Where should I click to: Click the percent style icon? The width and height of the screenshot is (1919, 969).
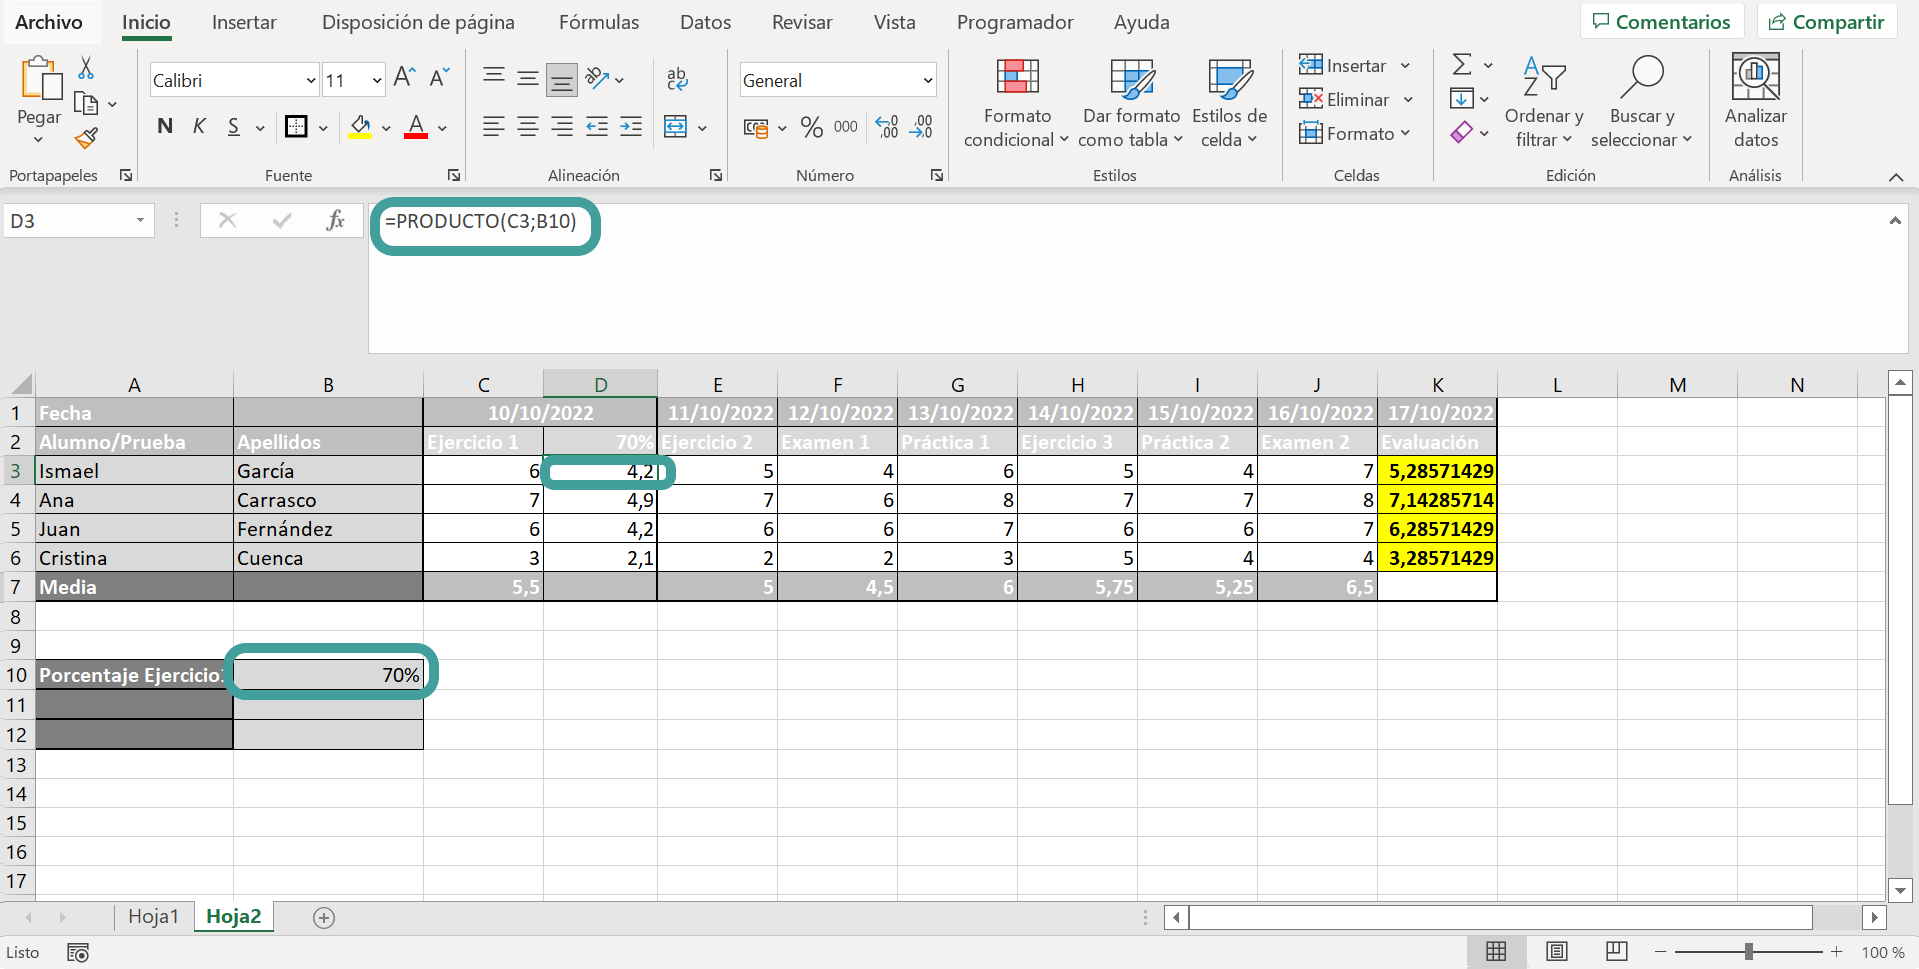[811, 127]
